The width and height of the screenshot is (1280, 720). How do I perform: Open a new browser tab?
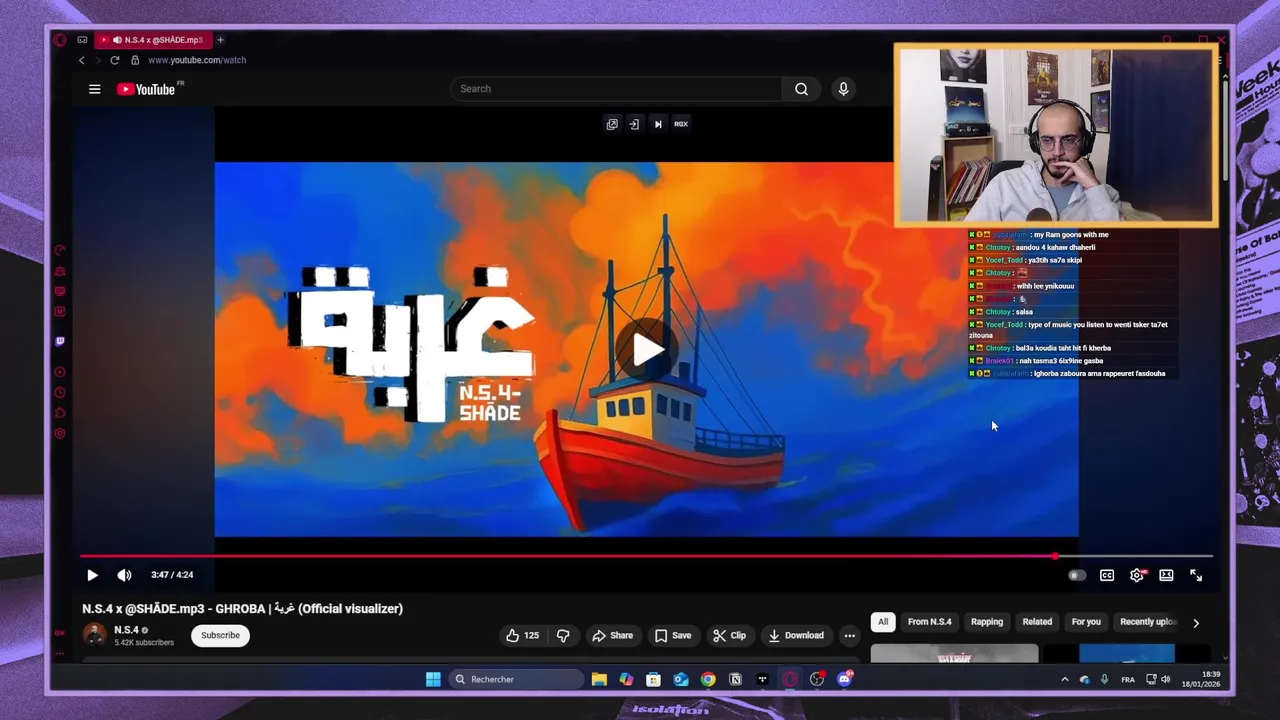tap(220, 40)
